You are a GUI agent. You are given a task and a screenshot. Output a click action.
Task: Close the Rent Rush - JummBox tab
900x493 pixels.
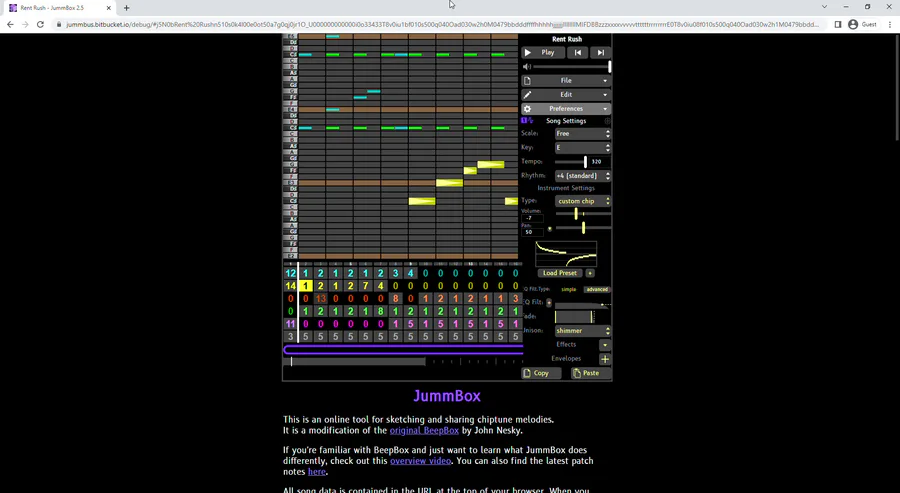[108, 8]
